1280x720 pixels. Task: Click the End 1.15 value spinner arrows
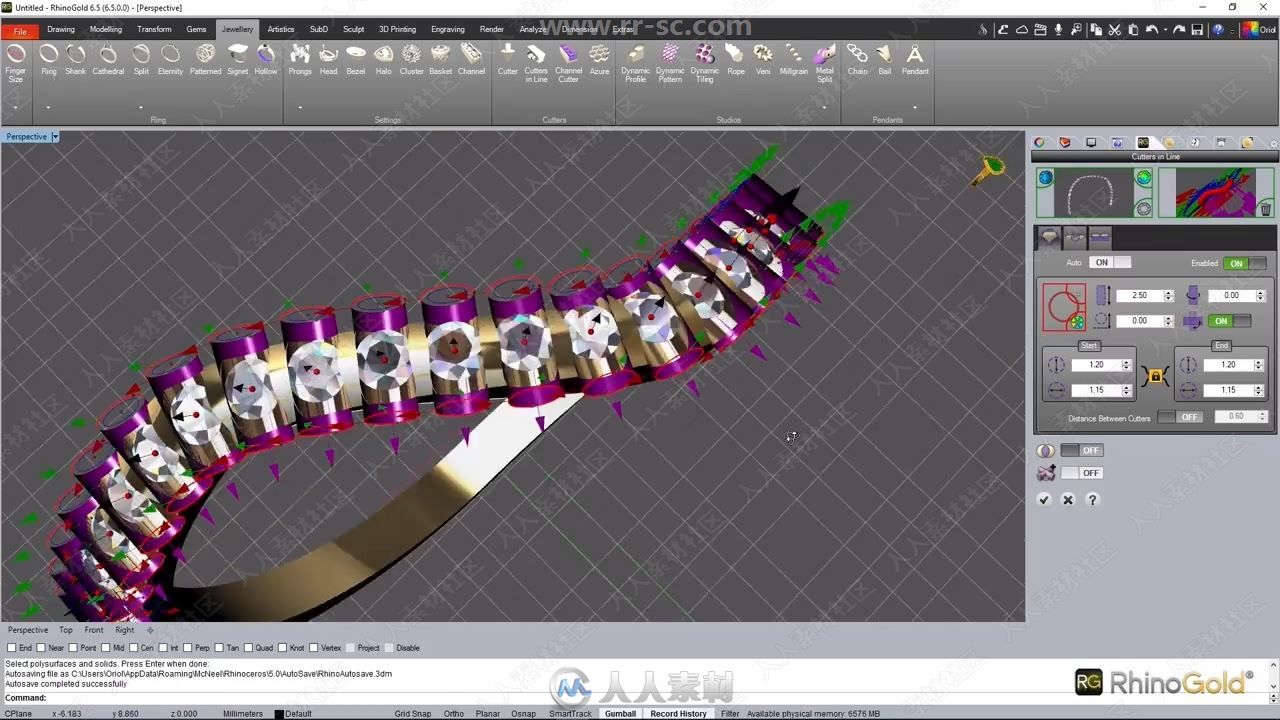tap(1258, 390)
